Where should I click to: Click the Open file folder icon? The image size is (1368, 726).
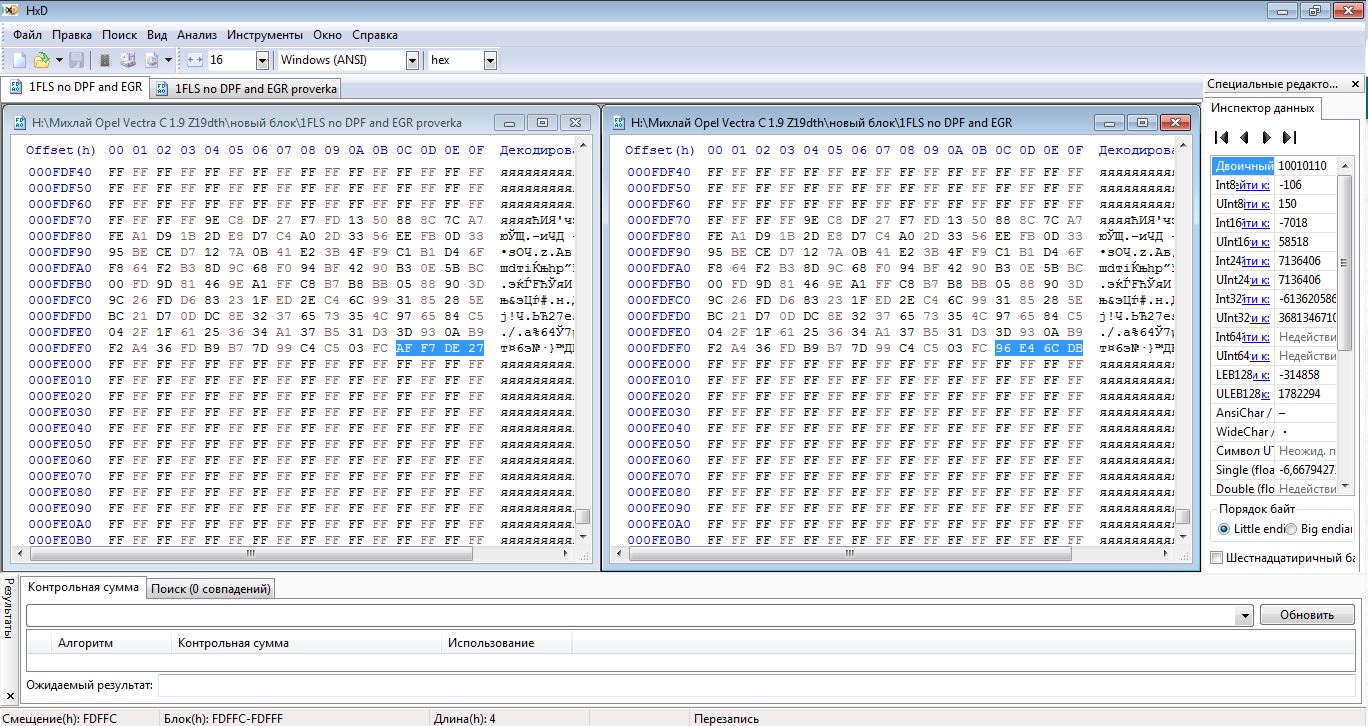[x=42, y=60]
